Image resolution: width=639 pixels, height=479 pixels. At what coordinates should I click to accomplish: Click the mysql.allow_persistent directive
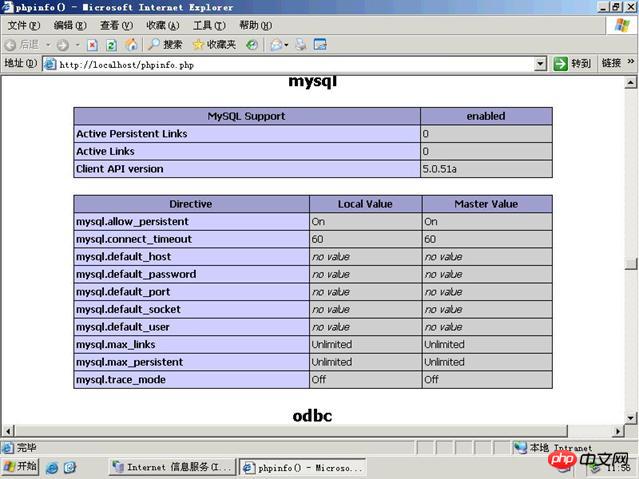click(x=132, y=221)
